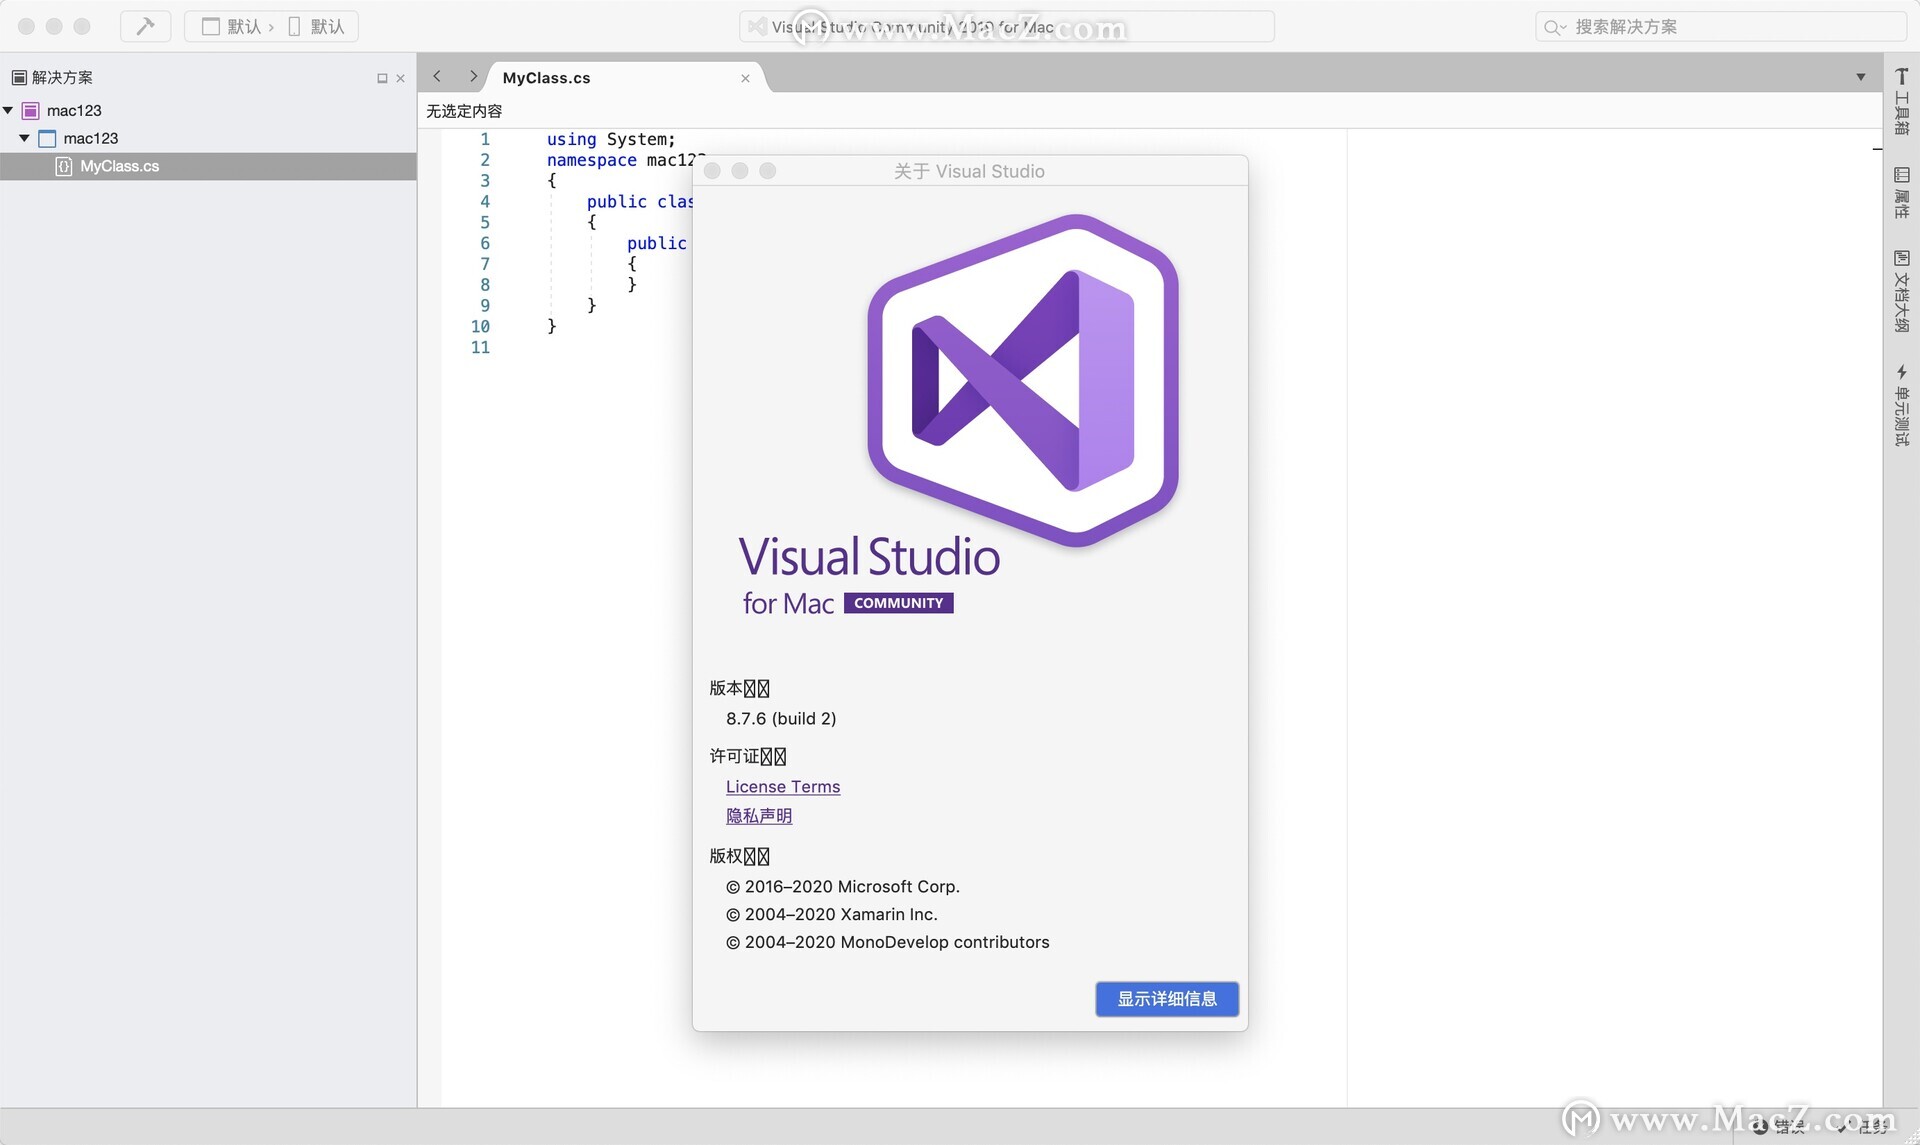
Task: Open the 工具箱 toolbox side panel
Action: point(1901,101)
